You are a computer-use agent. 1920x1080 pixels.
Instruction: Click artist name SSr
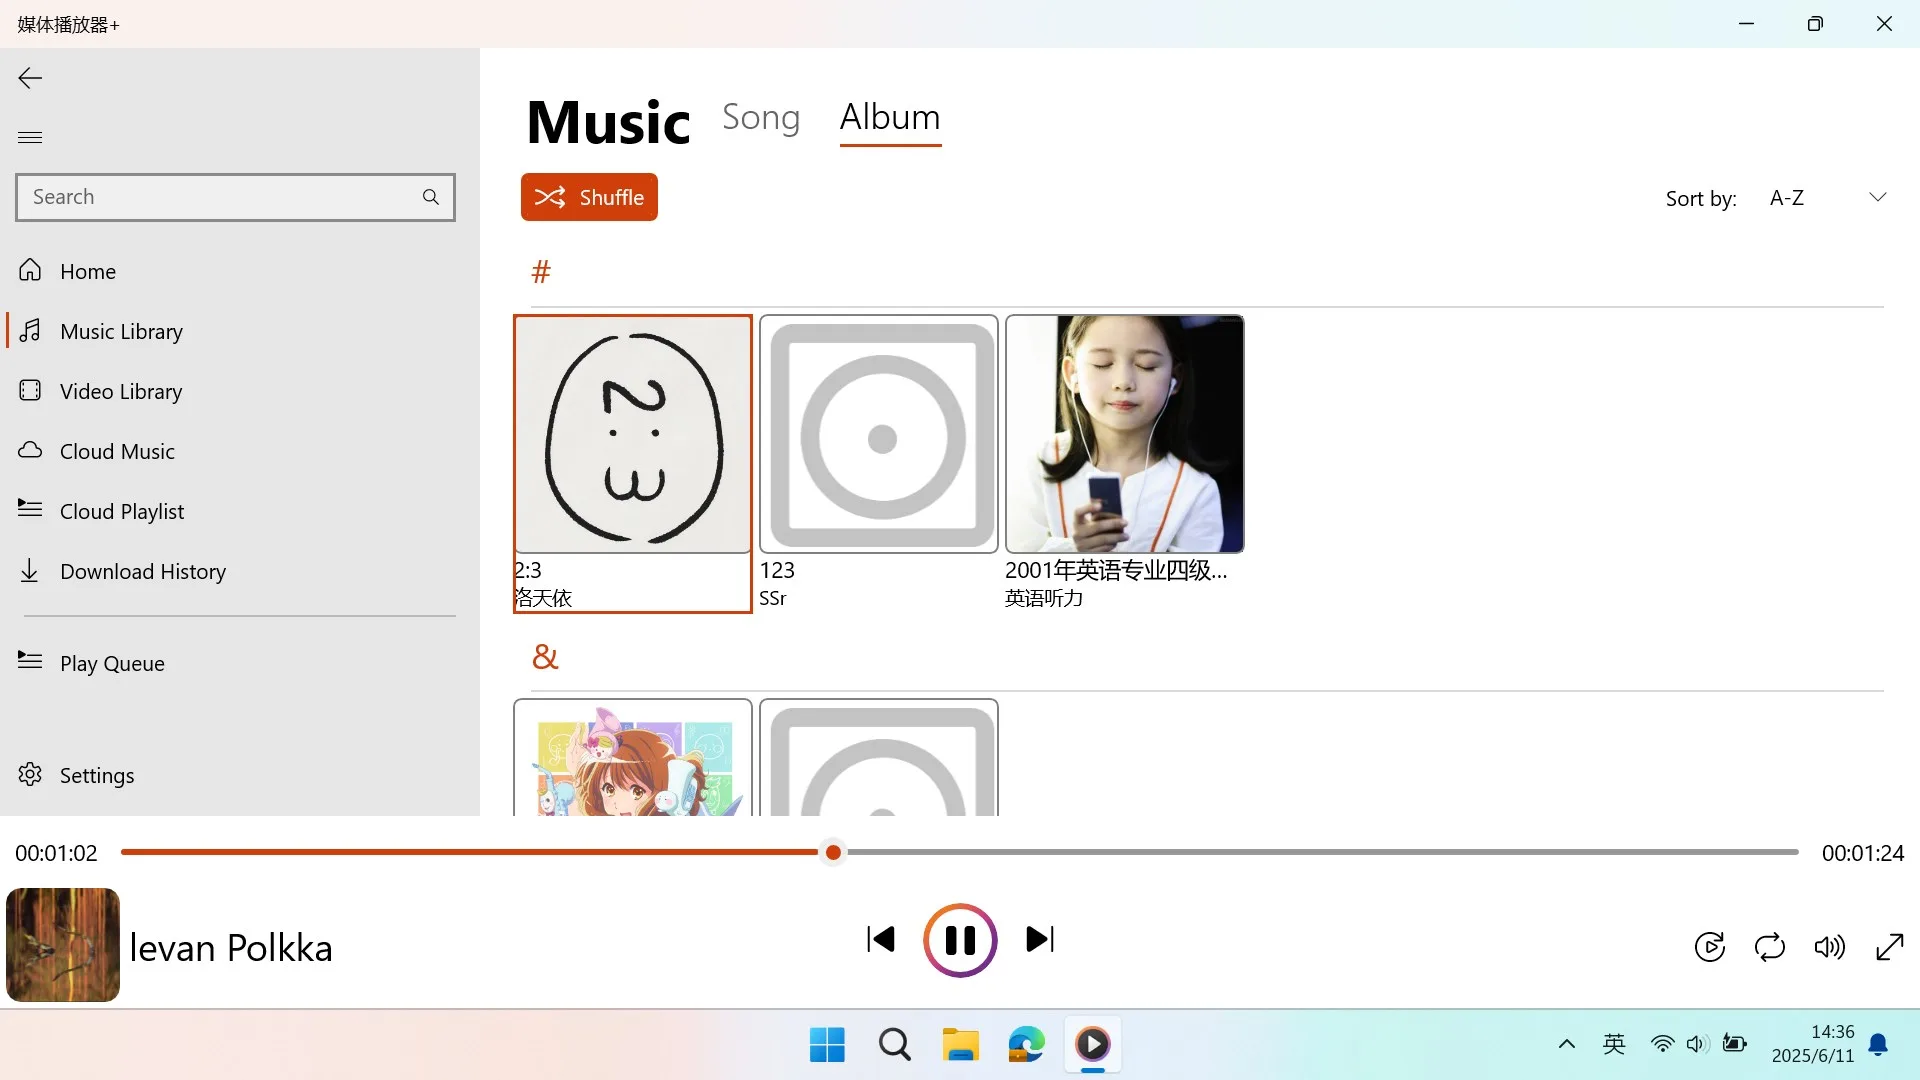[x=773, y=598]
